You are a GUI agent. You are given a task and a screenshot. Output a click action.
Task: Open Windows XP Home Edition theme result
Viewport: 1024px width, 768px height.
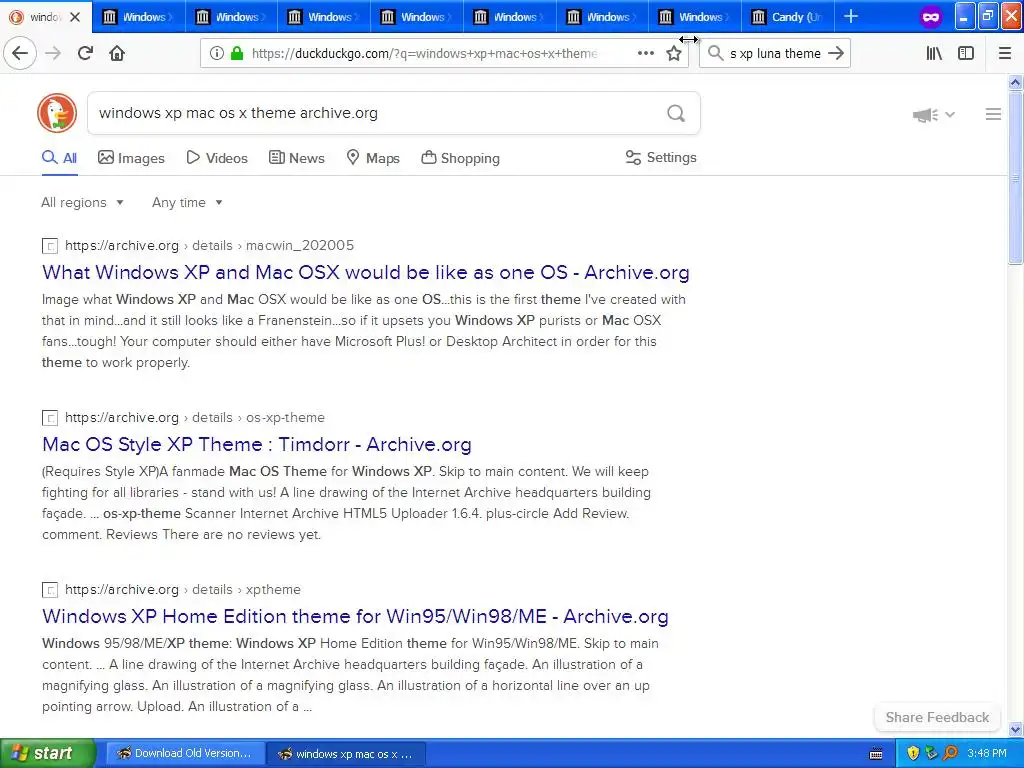pyautogui.click(x=355, y=616)
